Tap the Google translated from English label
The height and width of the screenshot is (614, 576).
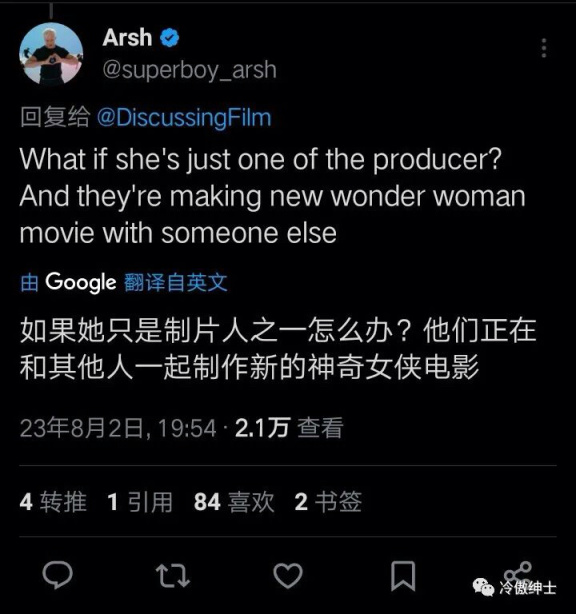[x=124, y=282]
